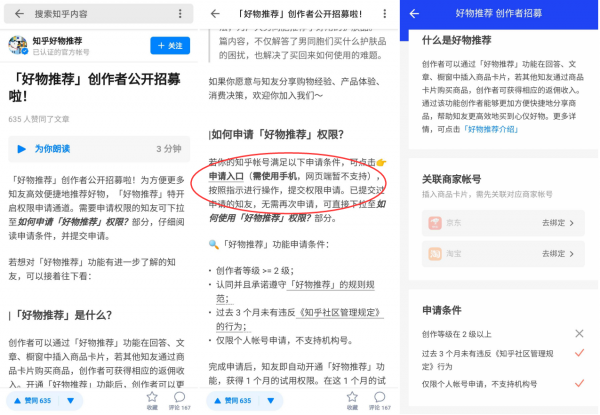
Task: Tap 635 人赞同了文章 text
Action: click(39, 119)
